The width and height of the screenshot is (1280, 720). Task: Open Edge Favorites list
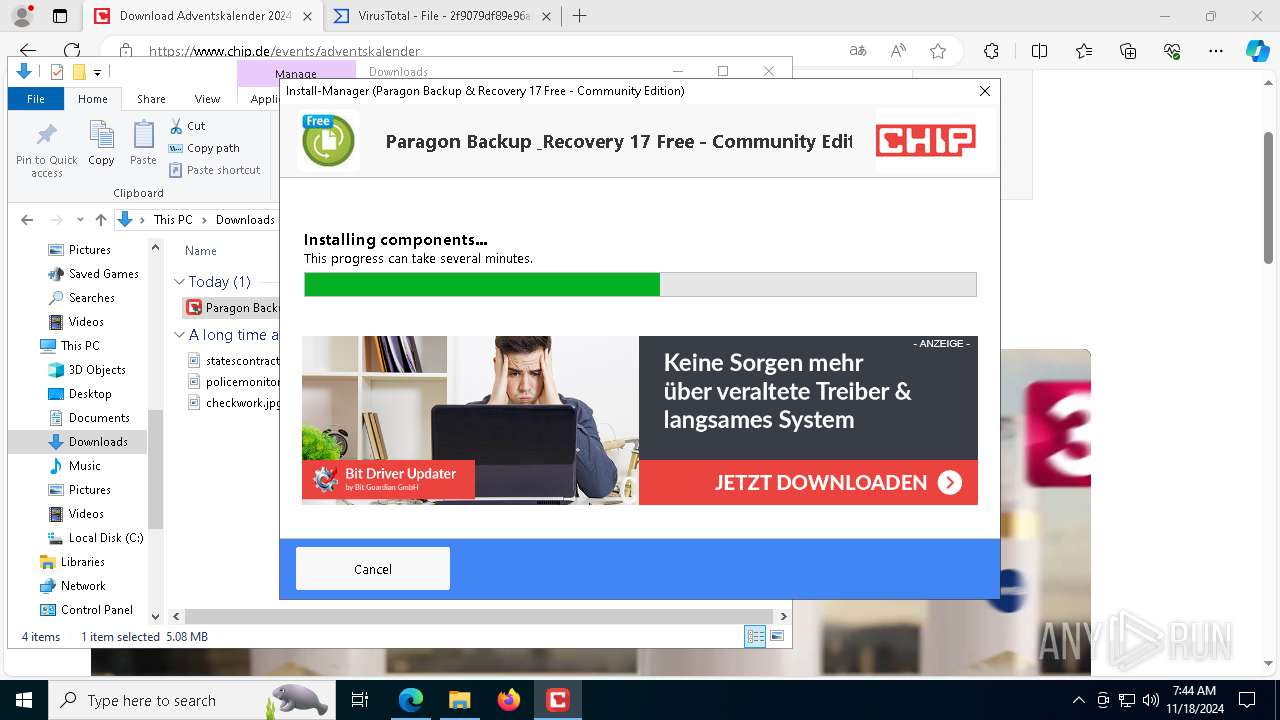tap(1084, 51)
